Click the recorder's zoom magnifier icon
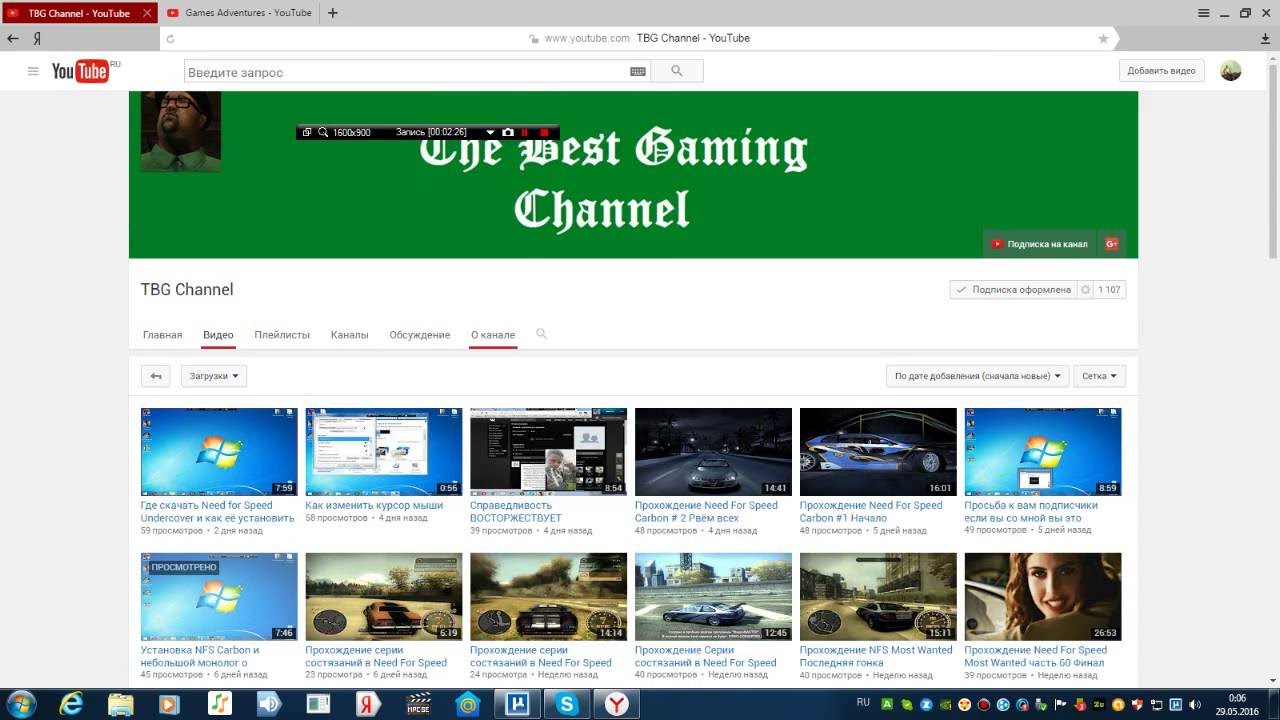 (x=323, y=132)
